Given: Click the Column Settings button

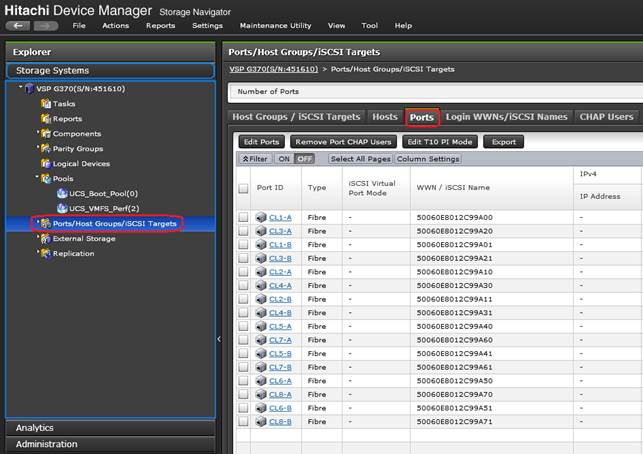Looking at the screenshot, I should click(428, 159).
